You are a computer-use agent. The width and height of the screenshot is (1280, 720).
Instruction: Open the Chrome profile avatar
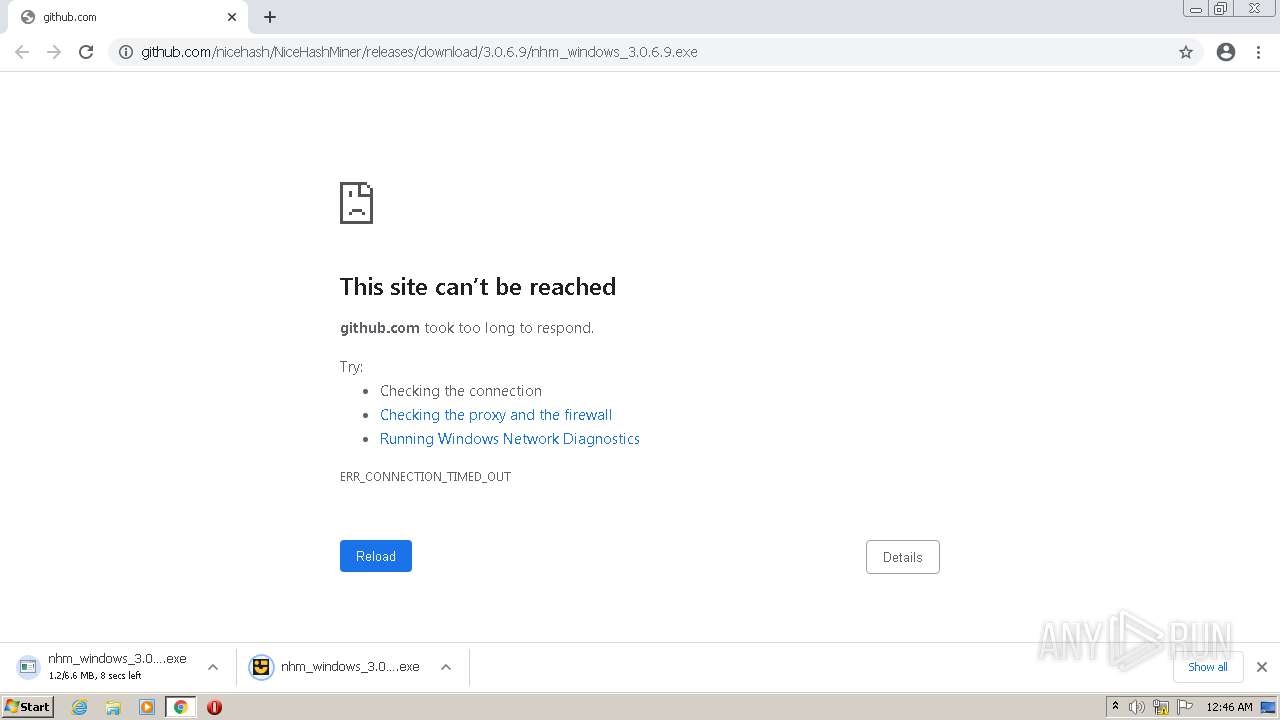click(x=1226, y=52)
